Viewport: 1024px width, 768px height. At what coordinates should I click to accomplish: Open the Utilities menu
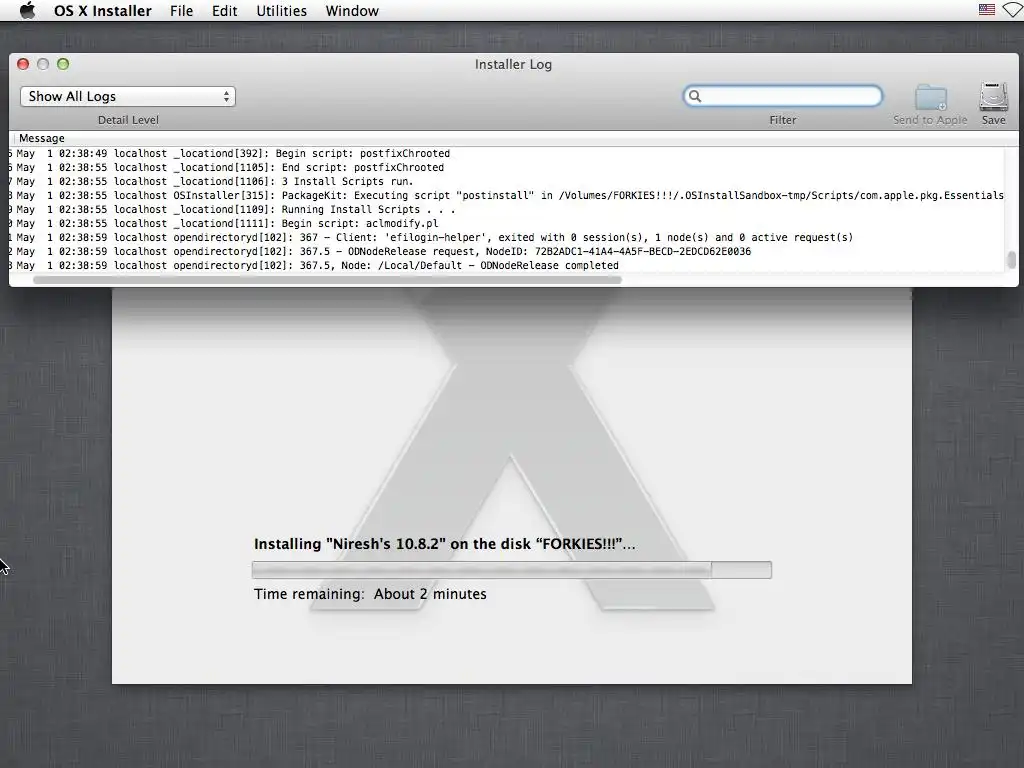point(281,11)
